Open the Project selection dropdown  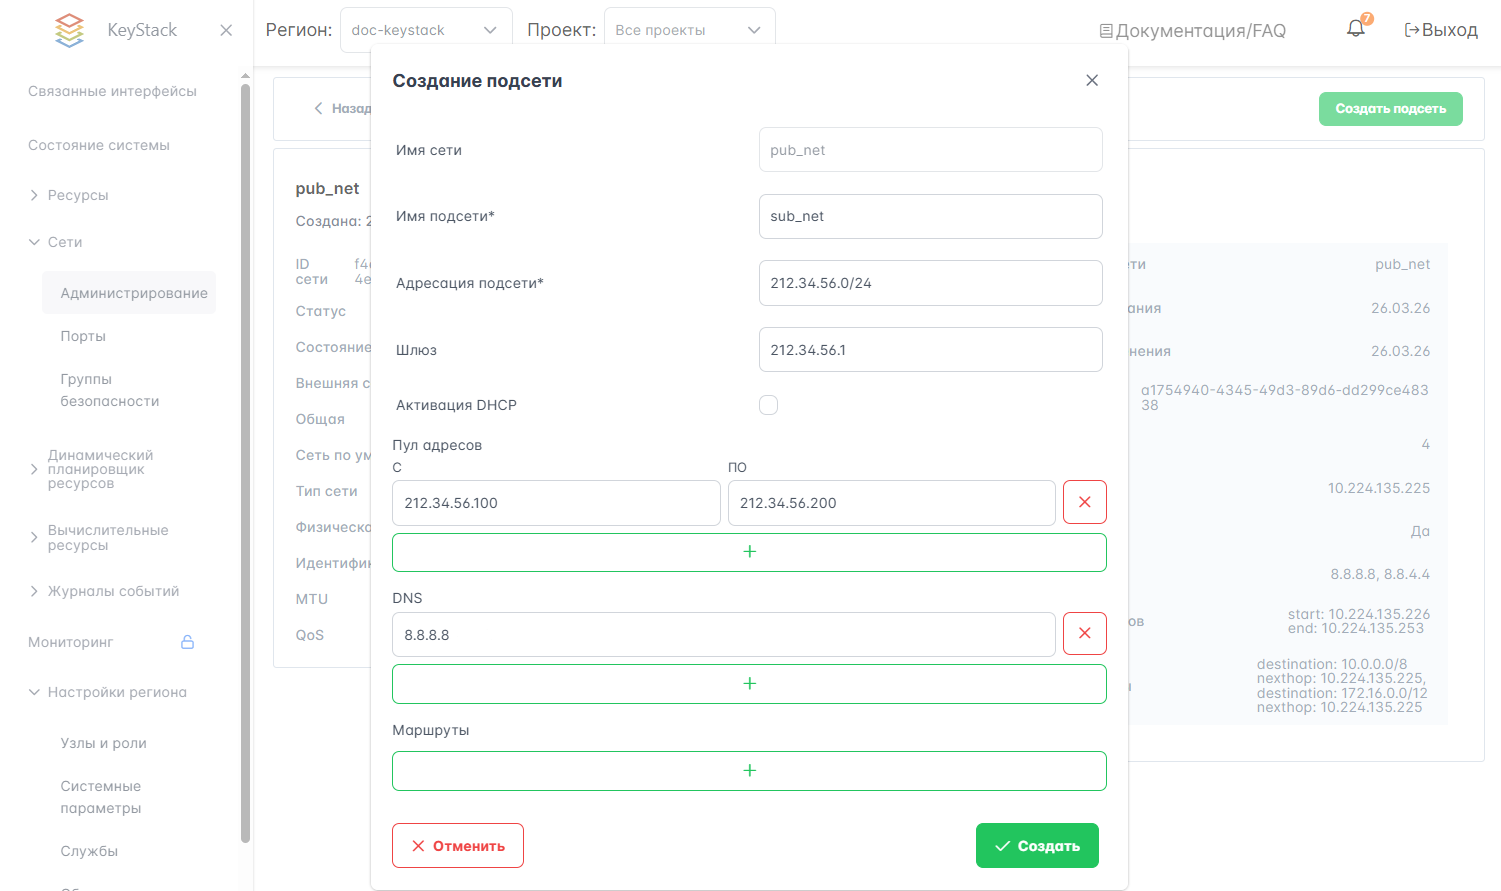[689, 30]
